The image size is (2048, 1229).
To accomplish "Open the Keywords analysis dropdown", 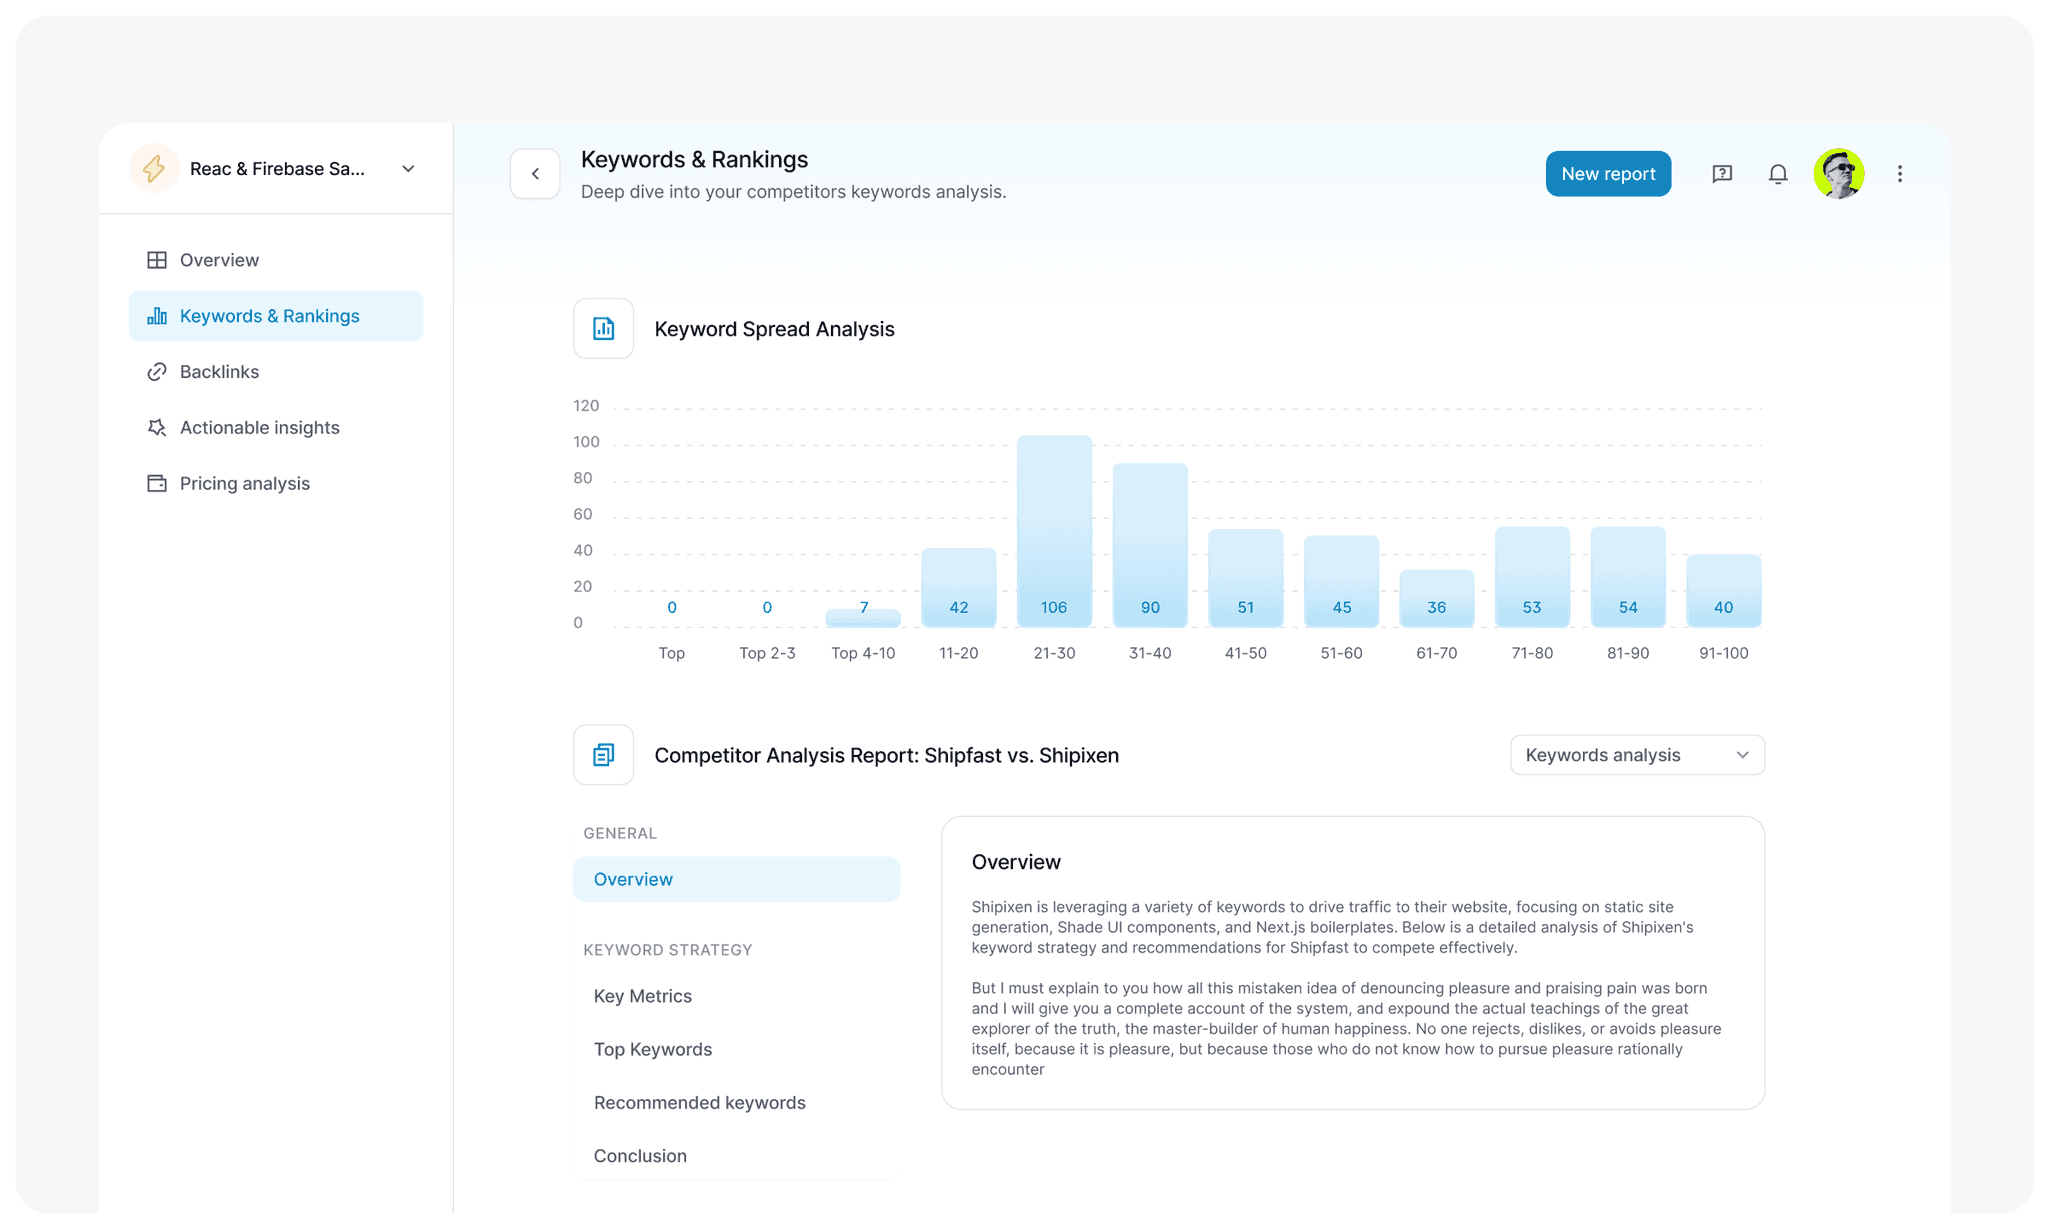I will pyautogui.click(x=1636, y=755).
